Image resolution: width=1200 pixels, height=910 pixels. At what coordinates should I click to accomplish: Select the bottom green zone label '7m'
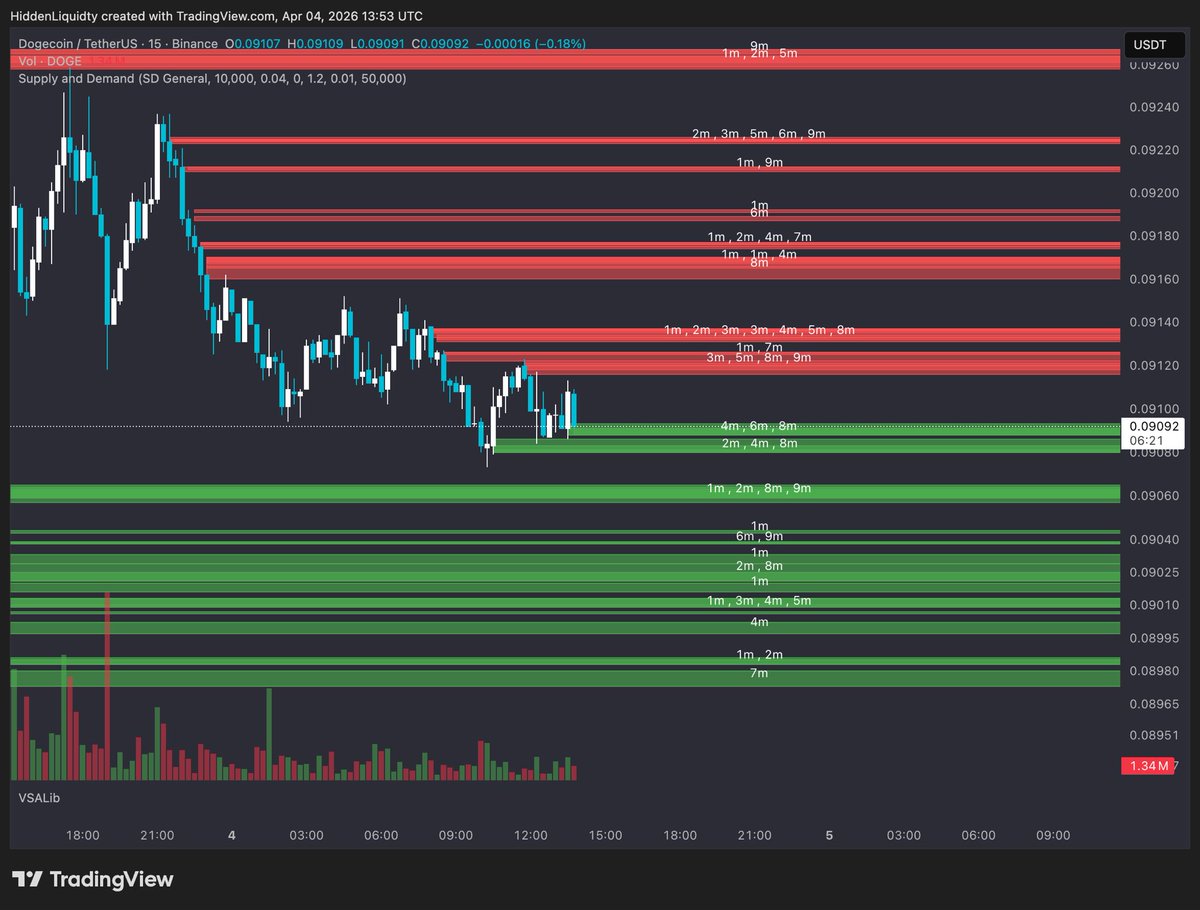(x=759, y=674)
